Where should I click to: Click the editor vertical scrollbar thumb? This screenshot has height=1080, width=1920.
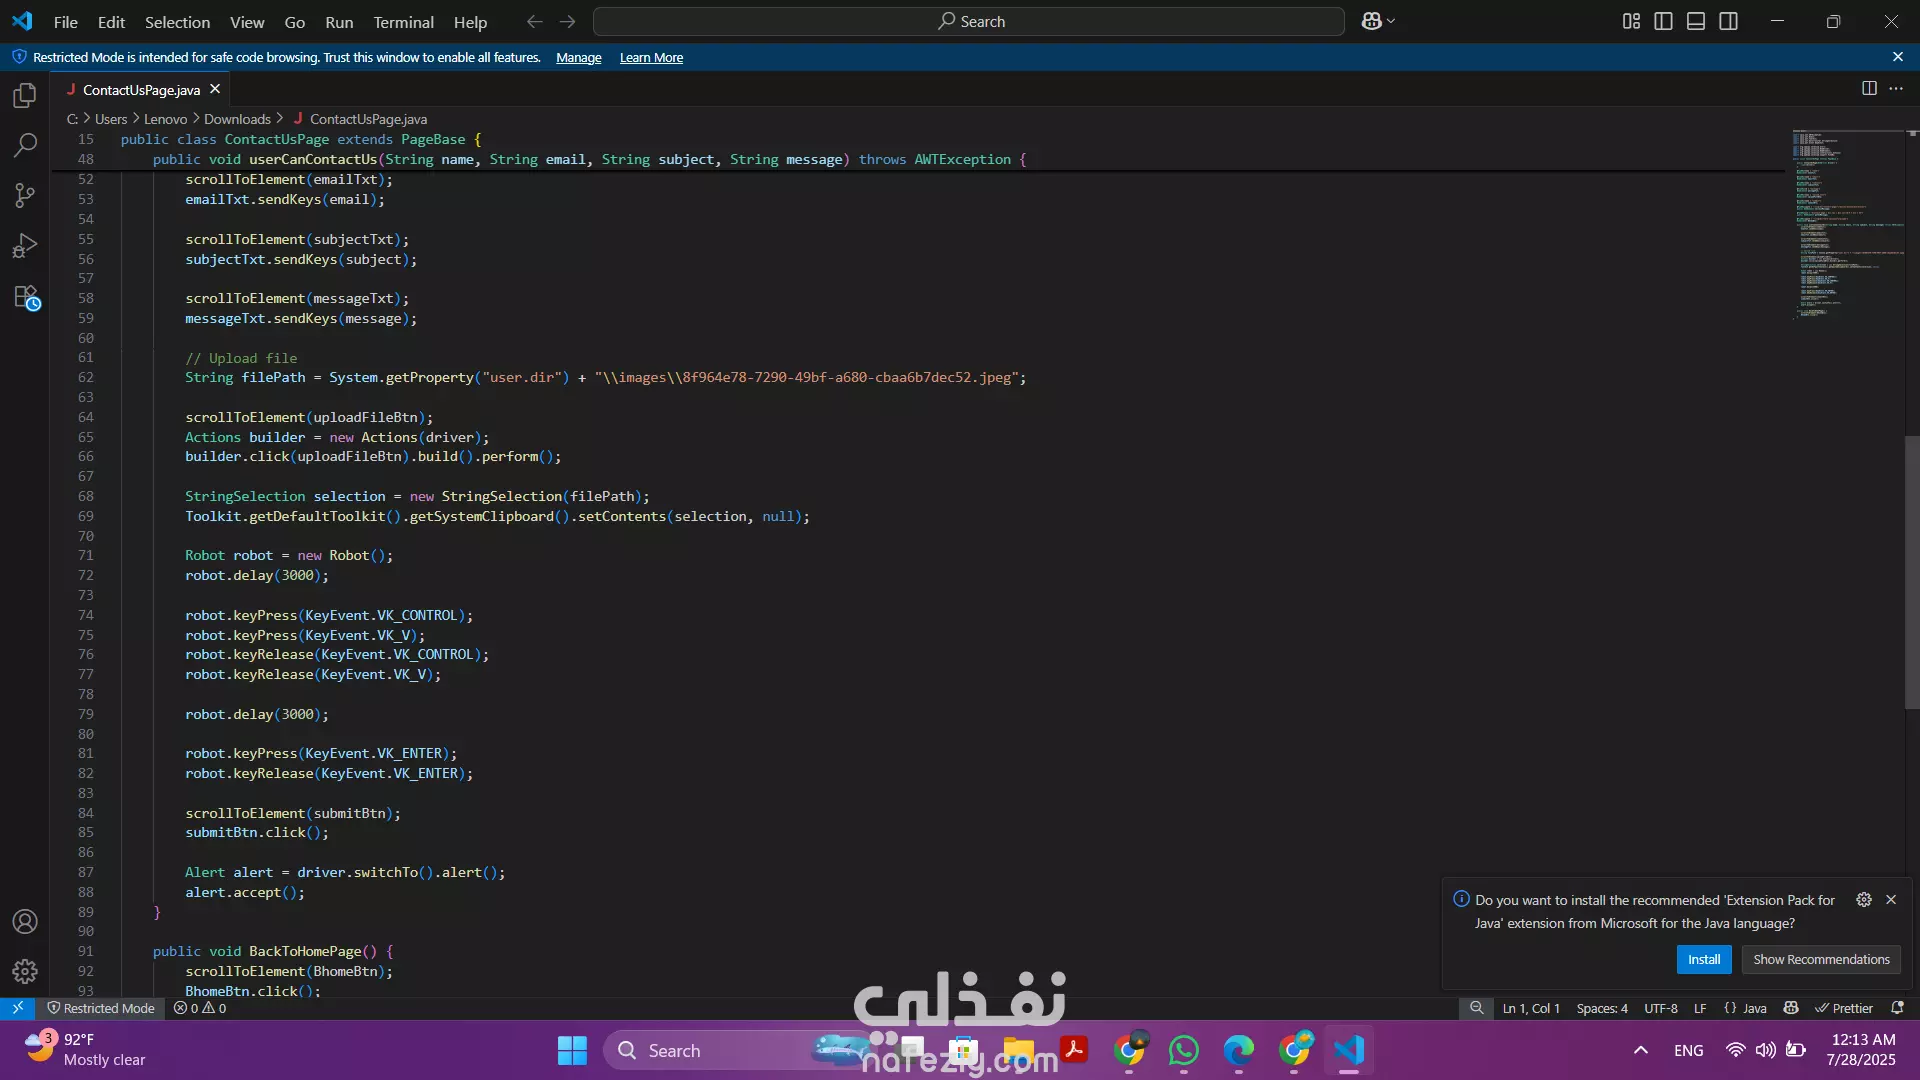(1911, 573)
